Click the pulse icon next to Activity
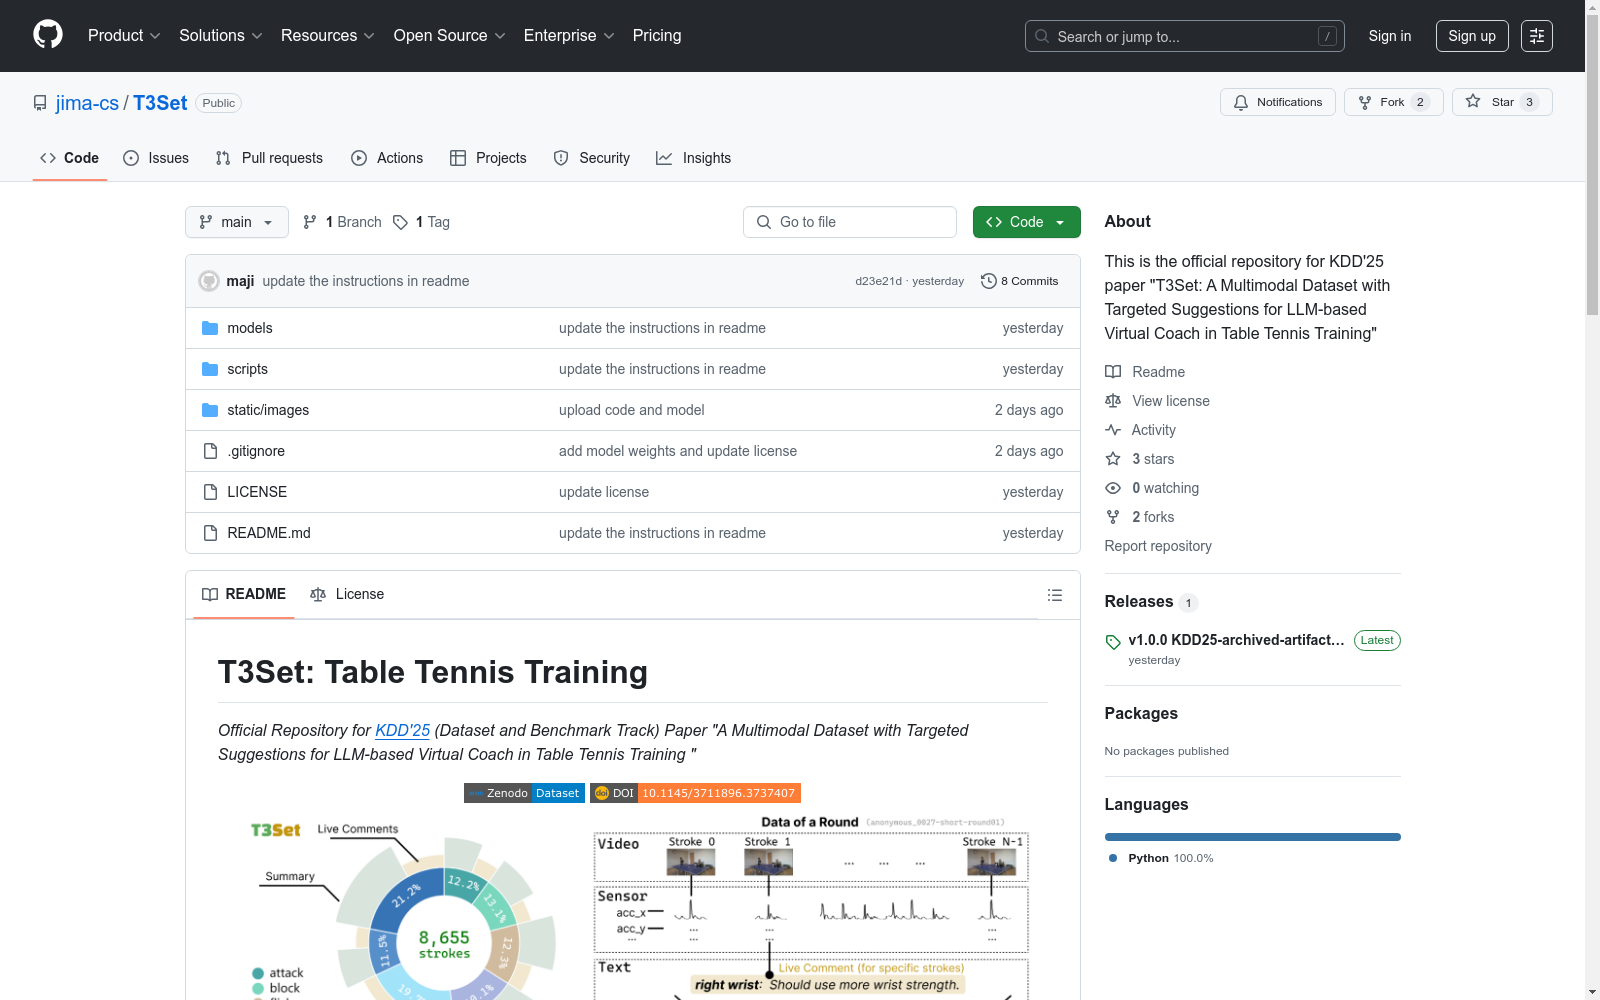Image resolution: width=1600 pixels, height=1000 pixels. point(1113,430)
